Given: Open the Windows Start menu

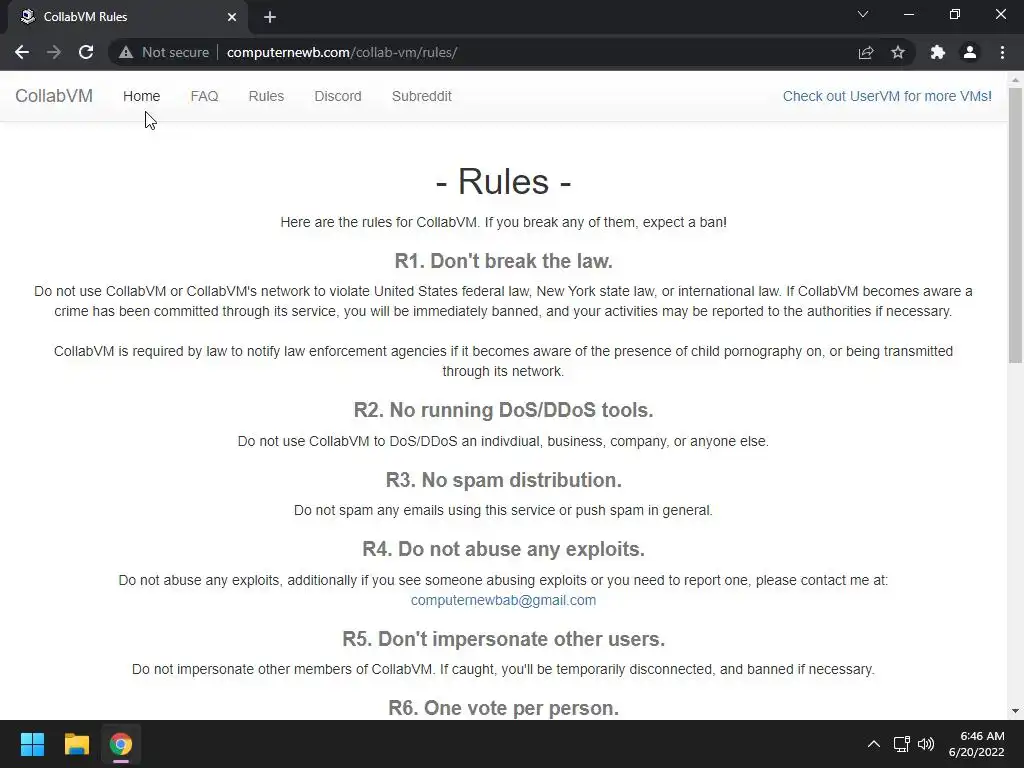Looking at the screenshot, I should (x=32, y=744).
